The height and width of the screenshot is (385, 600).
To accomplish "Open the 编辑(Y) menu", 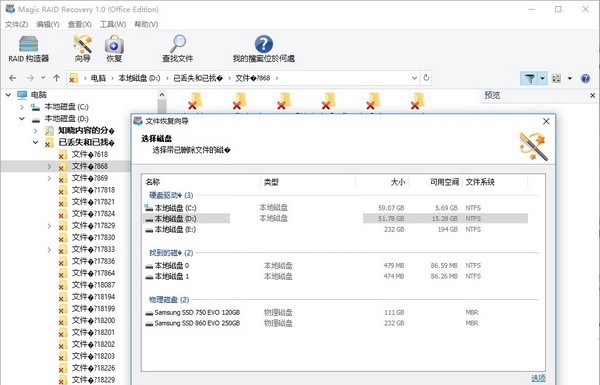I will tap(48, 24).
